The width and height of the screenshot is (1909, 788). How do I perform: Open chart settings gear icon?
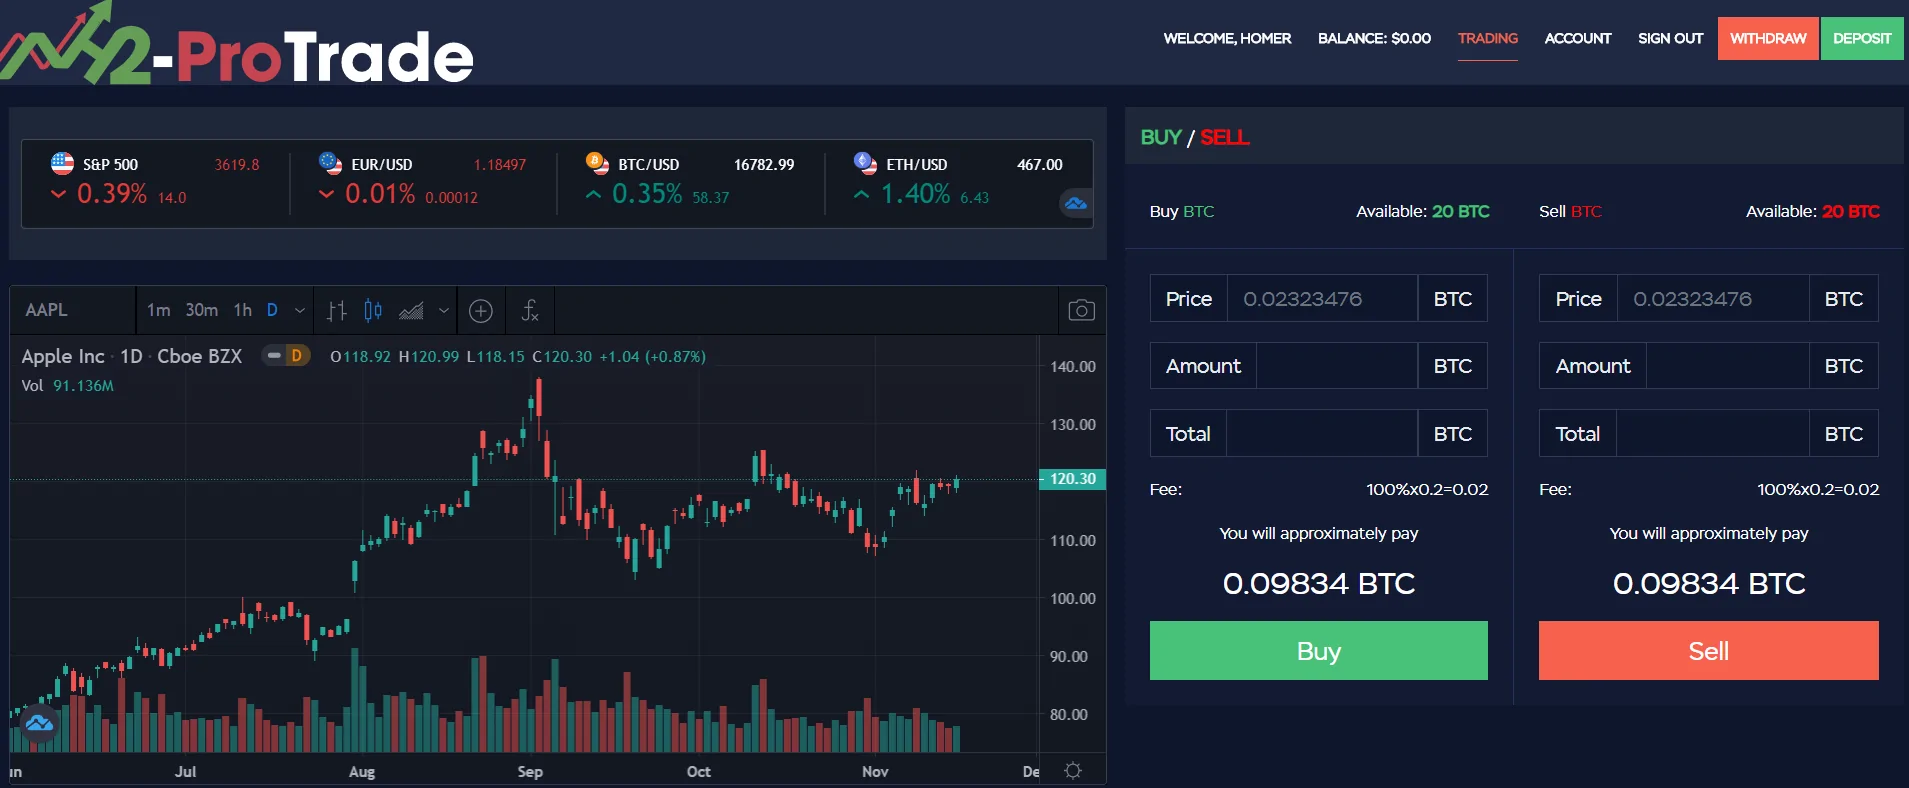(1073, 770)
